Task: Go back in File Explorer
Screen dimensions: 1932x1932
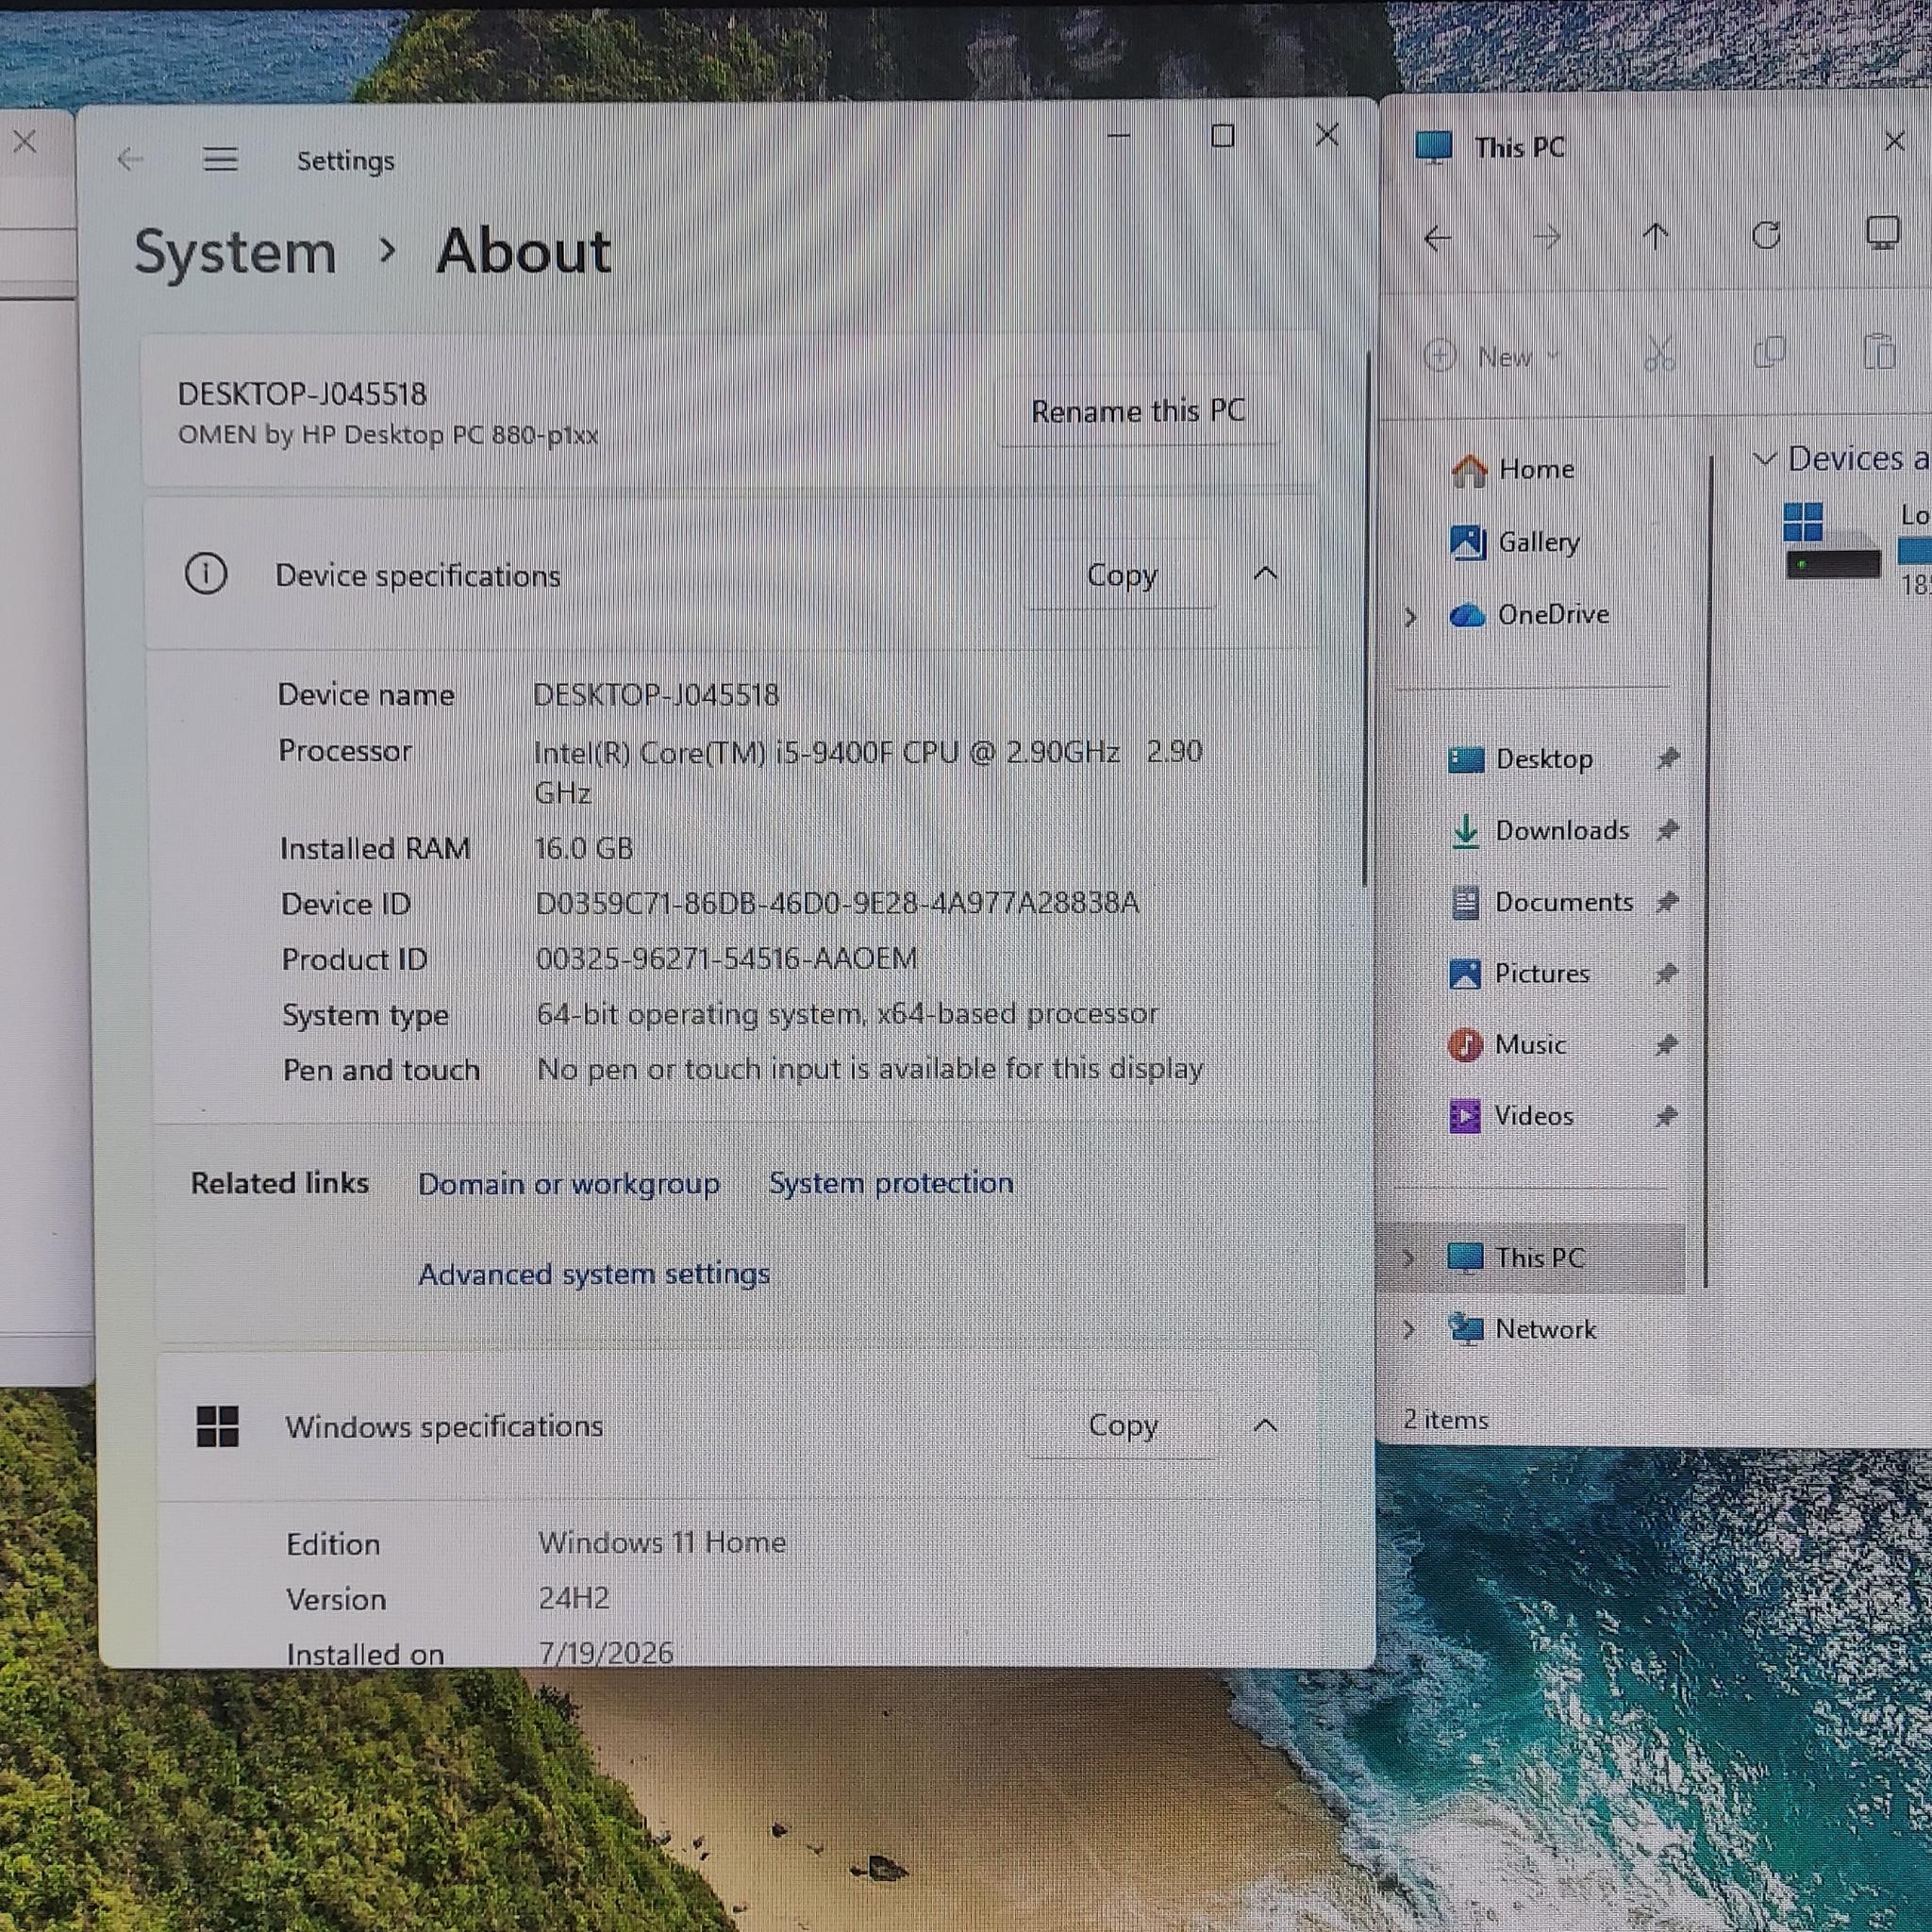Action: tap(1437, 238)
